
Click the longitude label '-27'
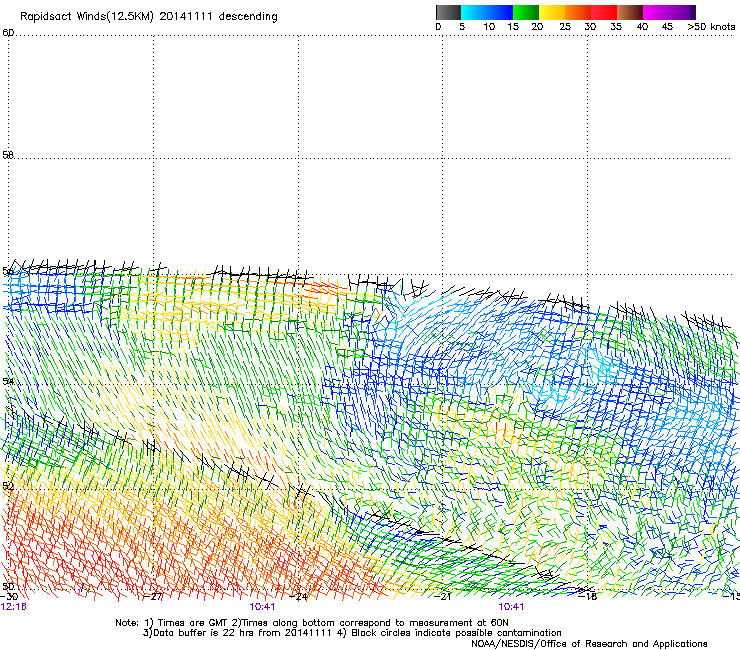pos(153,597)
